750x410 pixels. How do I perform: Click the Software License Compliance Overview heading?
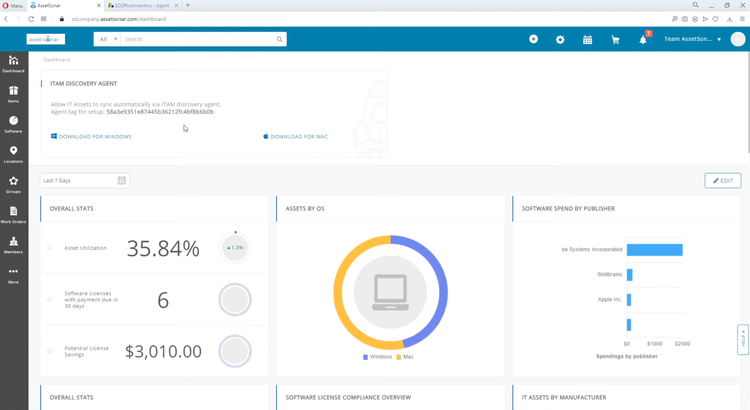tap(348, 398)
